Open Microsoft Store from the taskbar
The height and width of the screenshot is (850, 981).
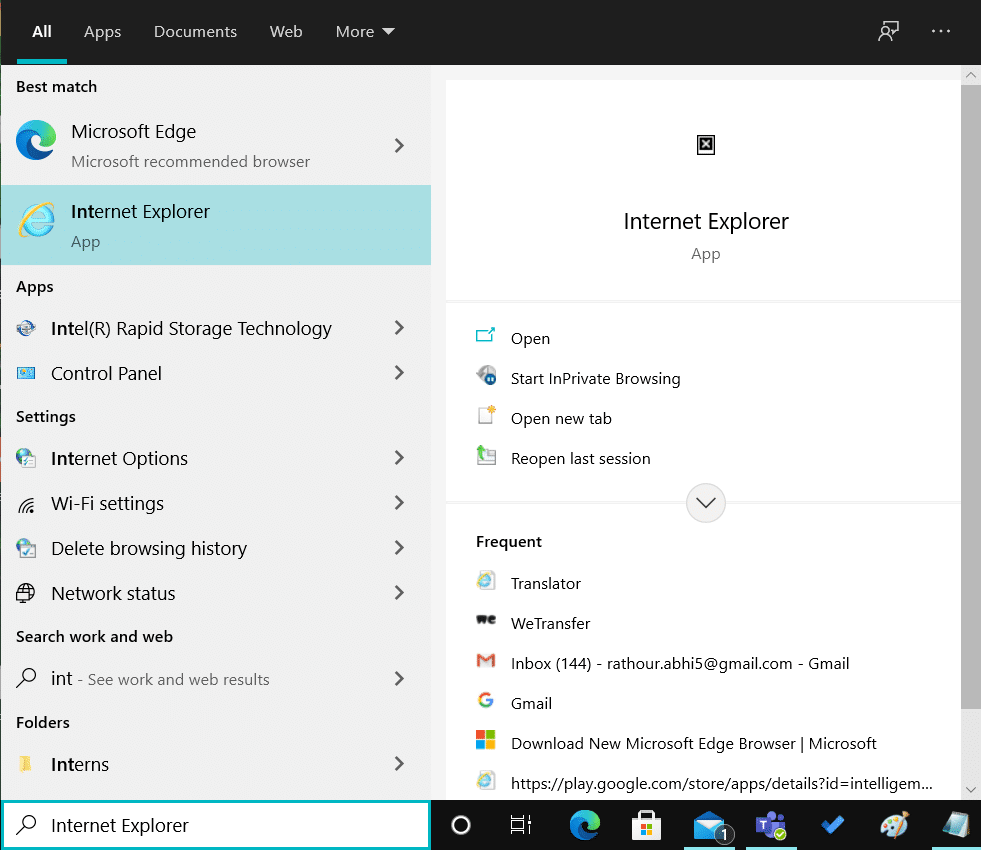click(646, 825)
